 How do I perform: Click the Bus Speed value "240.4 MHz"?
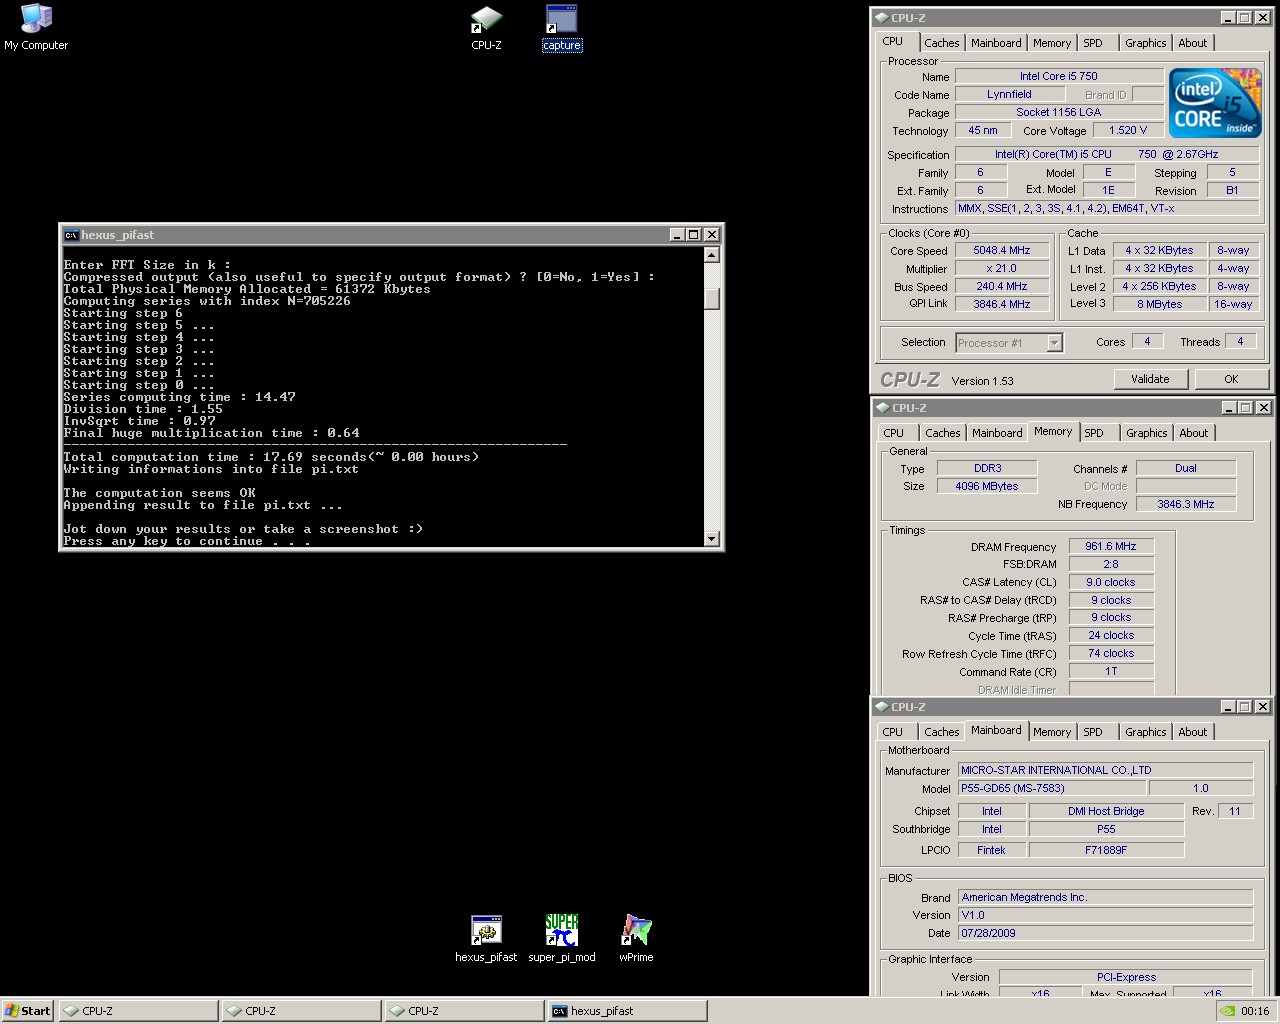click(x=1002, y=286)
